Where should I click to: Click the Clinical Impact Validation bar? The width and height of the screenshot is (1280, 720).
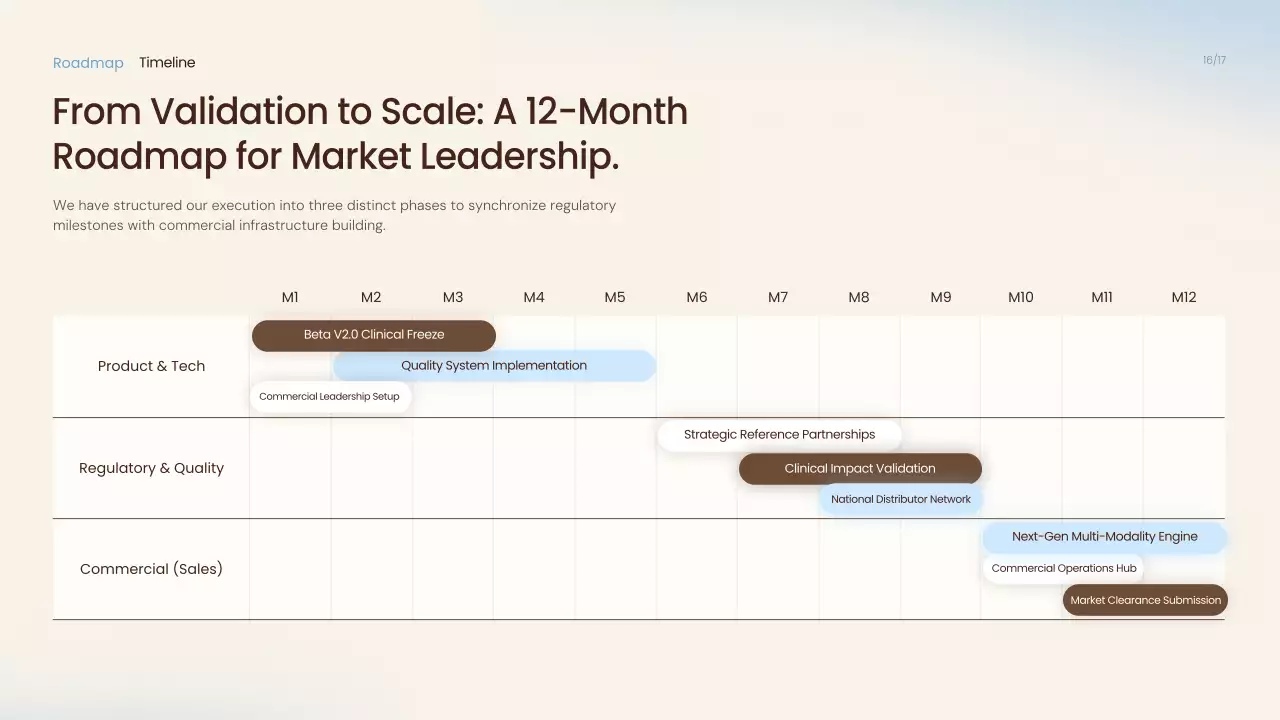click(x=860, y=469)
